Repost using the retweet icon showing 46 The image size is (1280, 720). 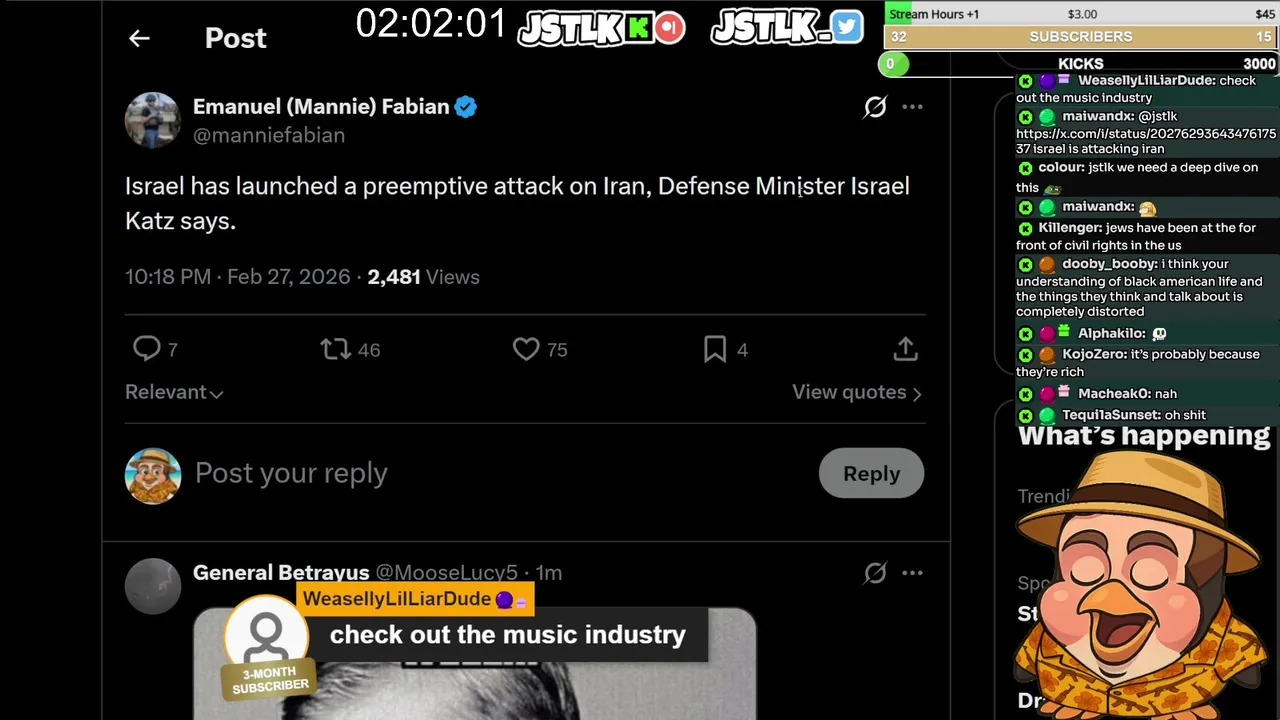click(335, 349)
